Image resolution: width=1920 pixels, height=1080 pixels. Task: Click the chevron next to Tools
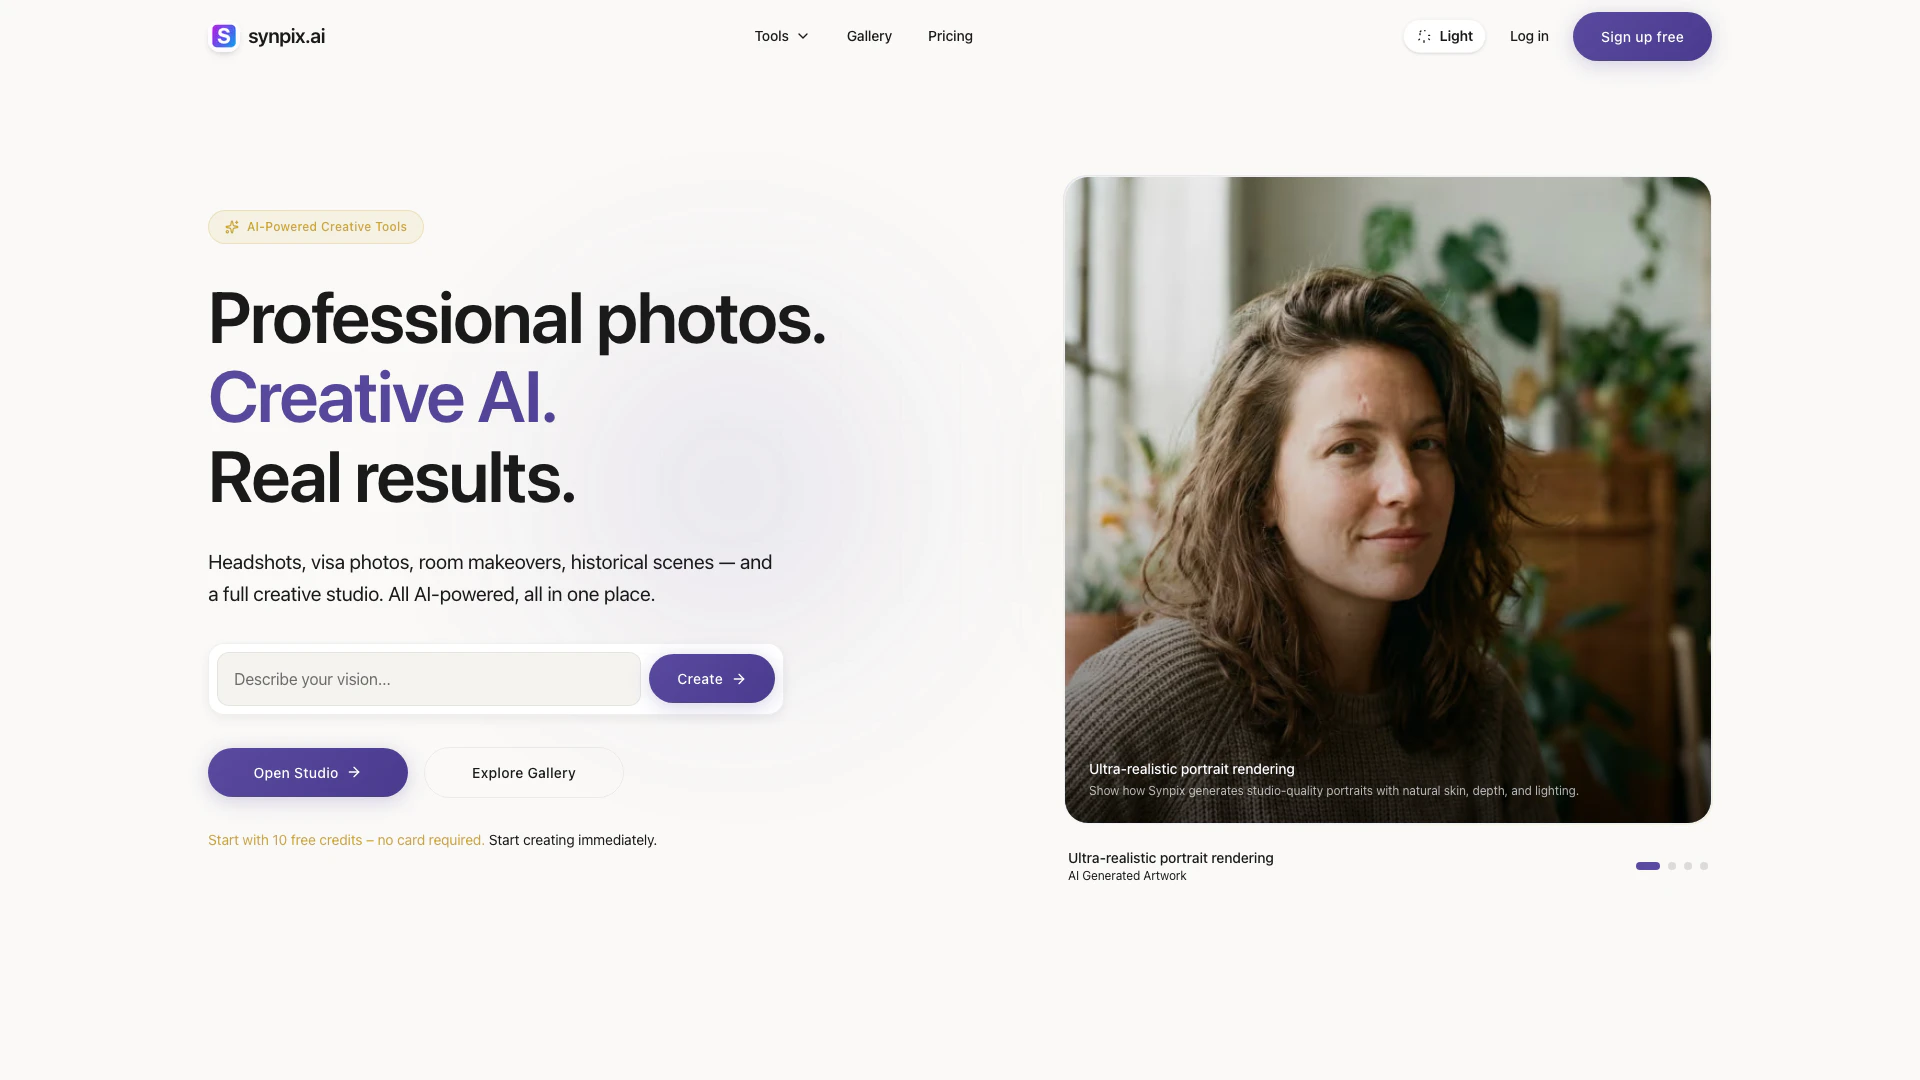[x=803, y=36]
